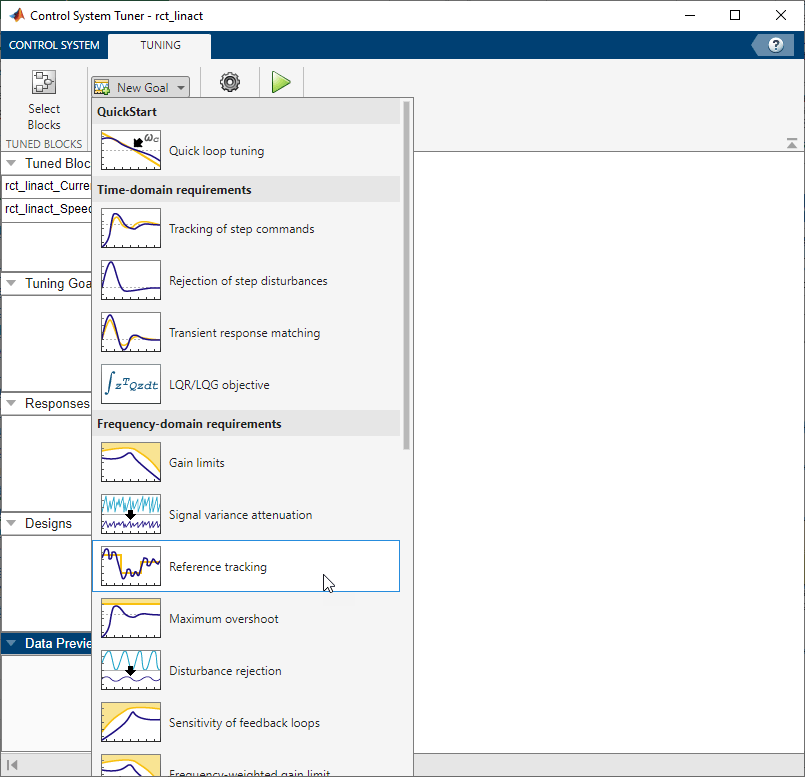Viewport: 805px width, 777px height.
Task: Collapse the Designs panel section
Action: (x=12, y=523)
